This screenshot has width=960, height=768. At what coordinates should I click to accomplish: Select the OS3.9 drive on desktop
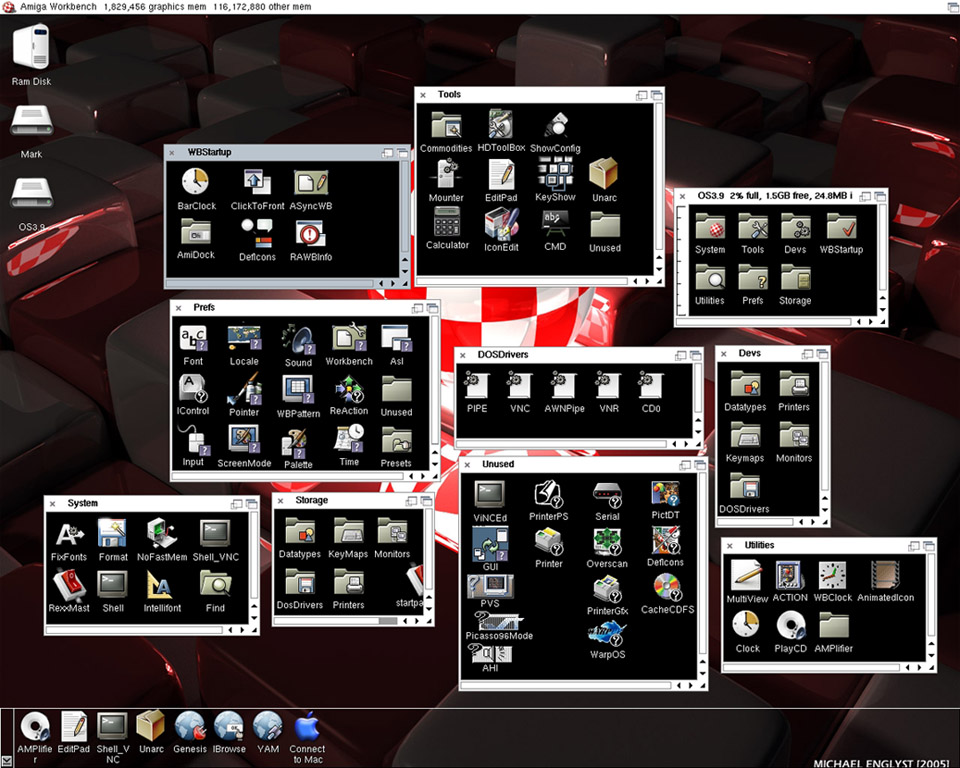[x=32, y=194]
